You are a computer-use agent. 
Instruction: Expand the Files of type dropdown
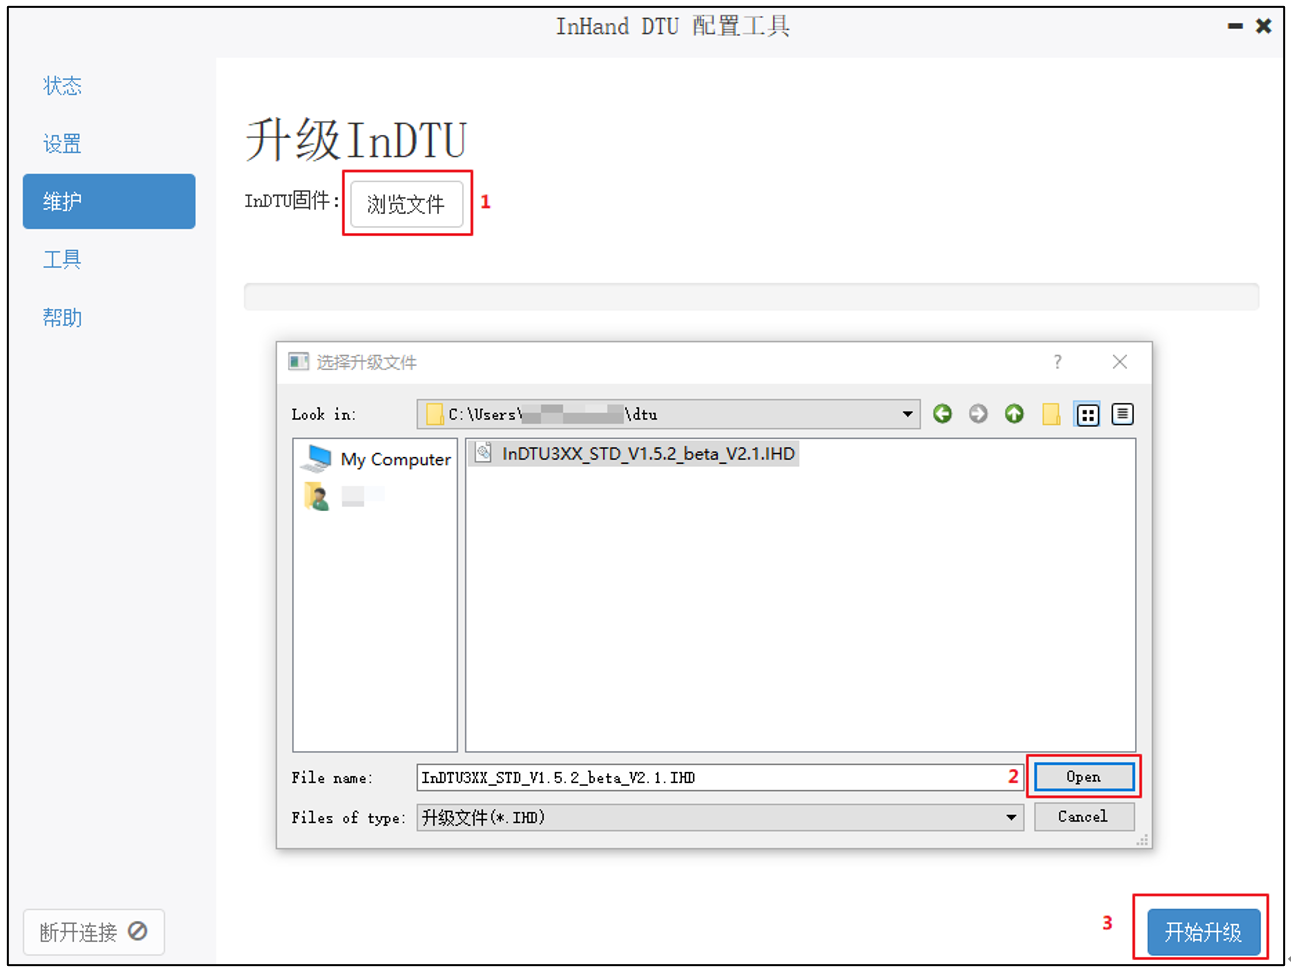[1011, 818]
